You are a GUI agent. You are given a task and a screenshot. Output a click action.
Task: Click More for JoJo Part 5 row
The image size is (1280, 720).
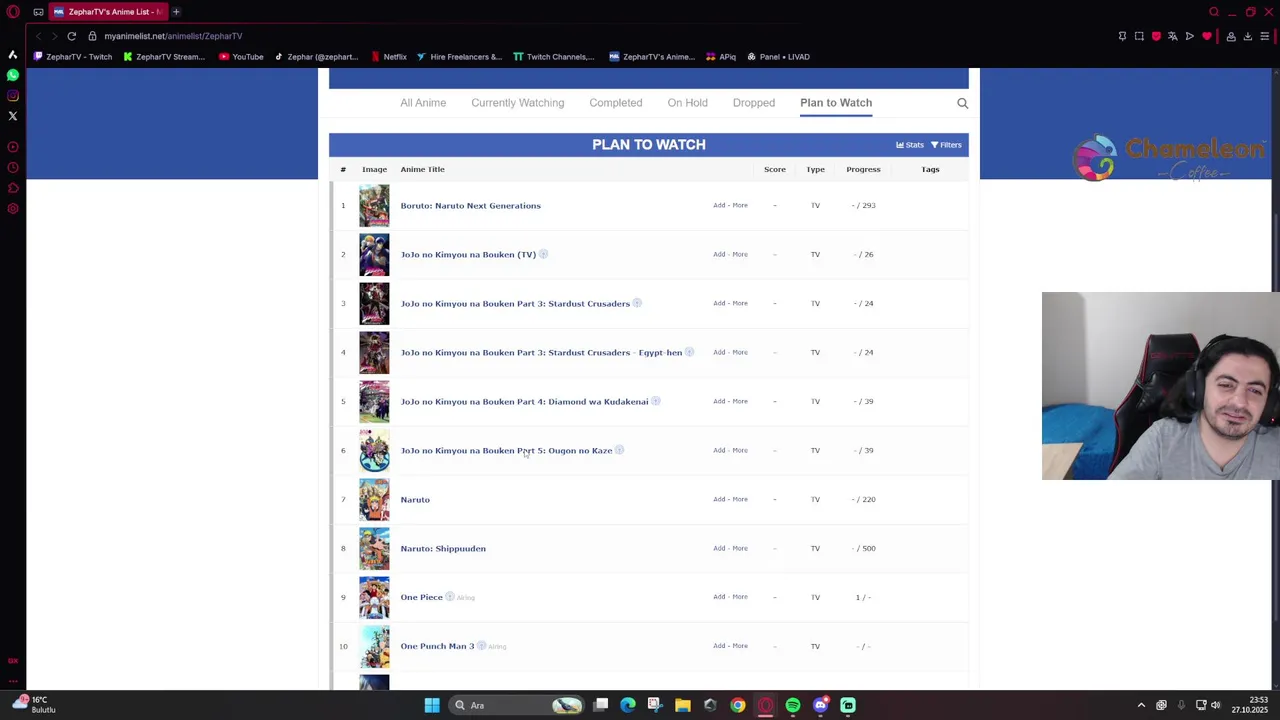coord(740,450)
